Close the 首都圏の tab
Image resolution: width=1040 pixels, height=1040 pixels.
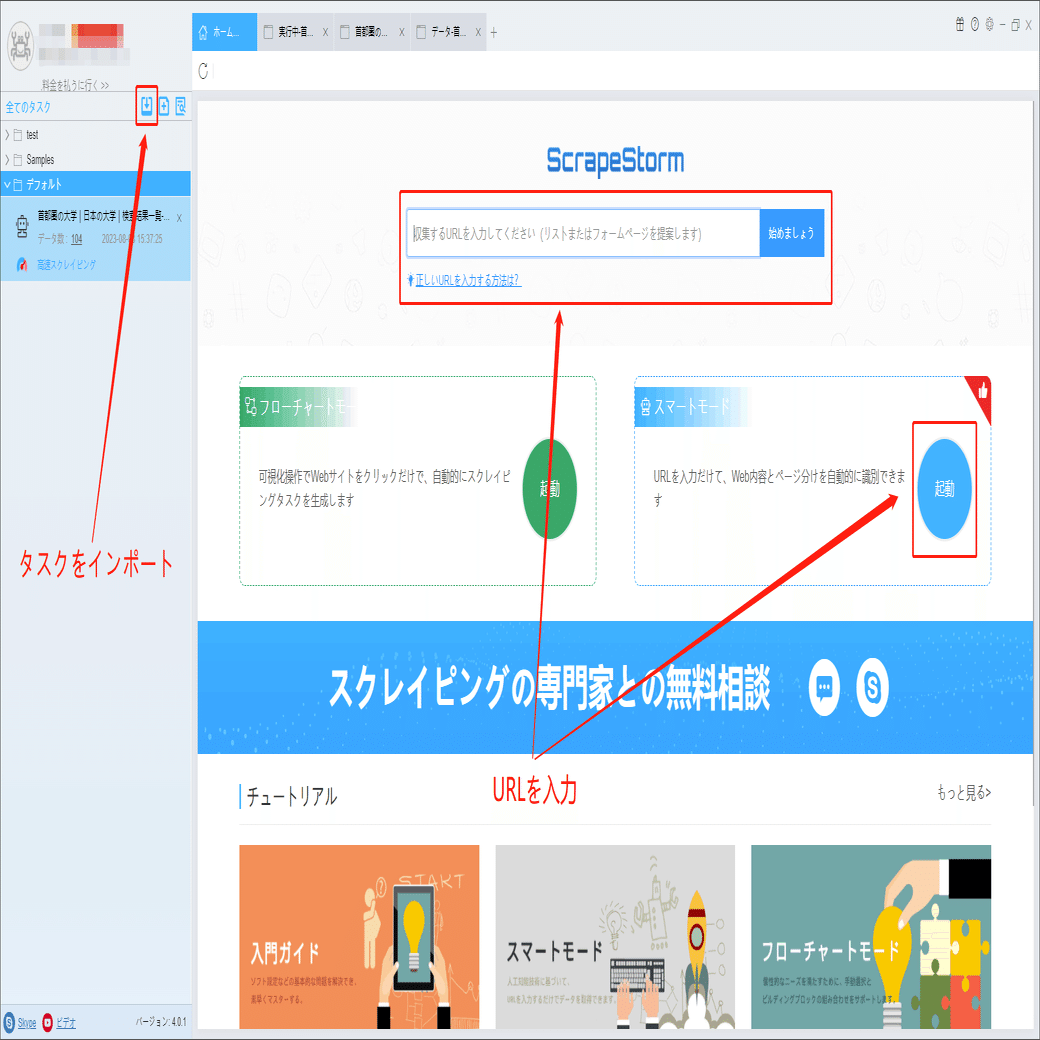click(401, 32)
